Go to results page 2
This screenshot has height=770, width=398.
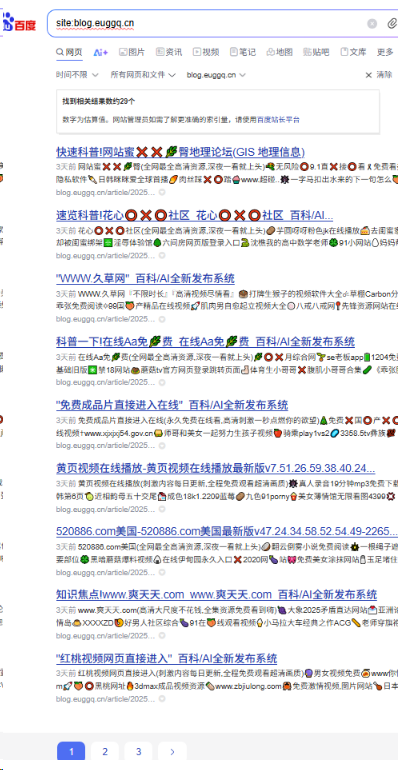point(105,751)
